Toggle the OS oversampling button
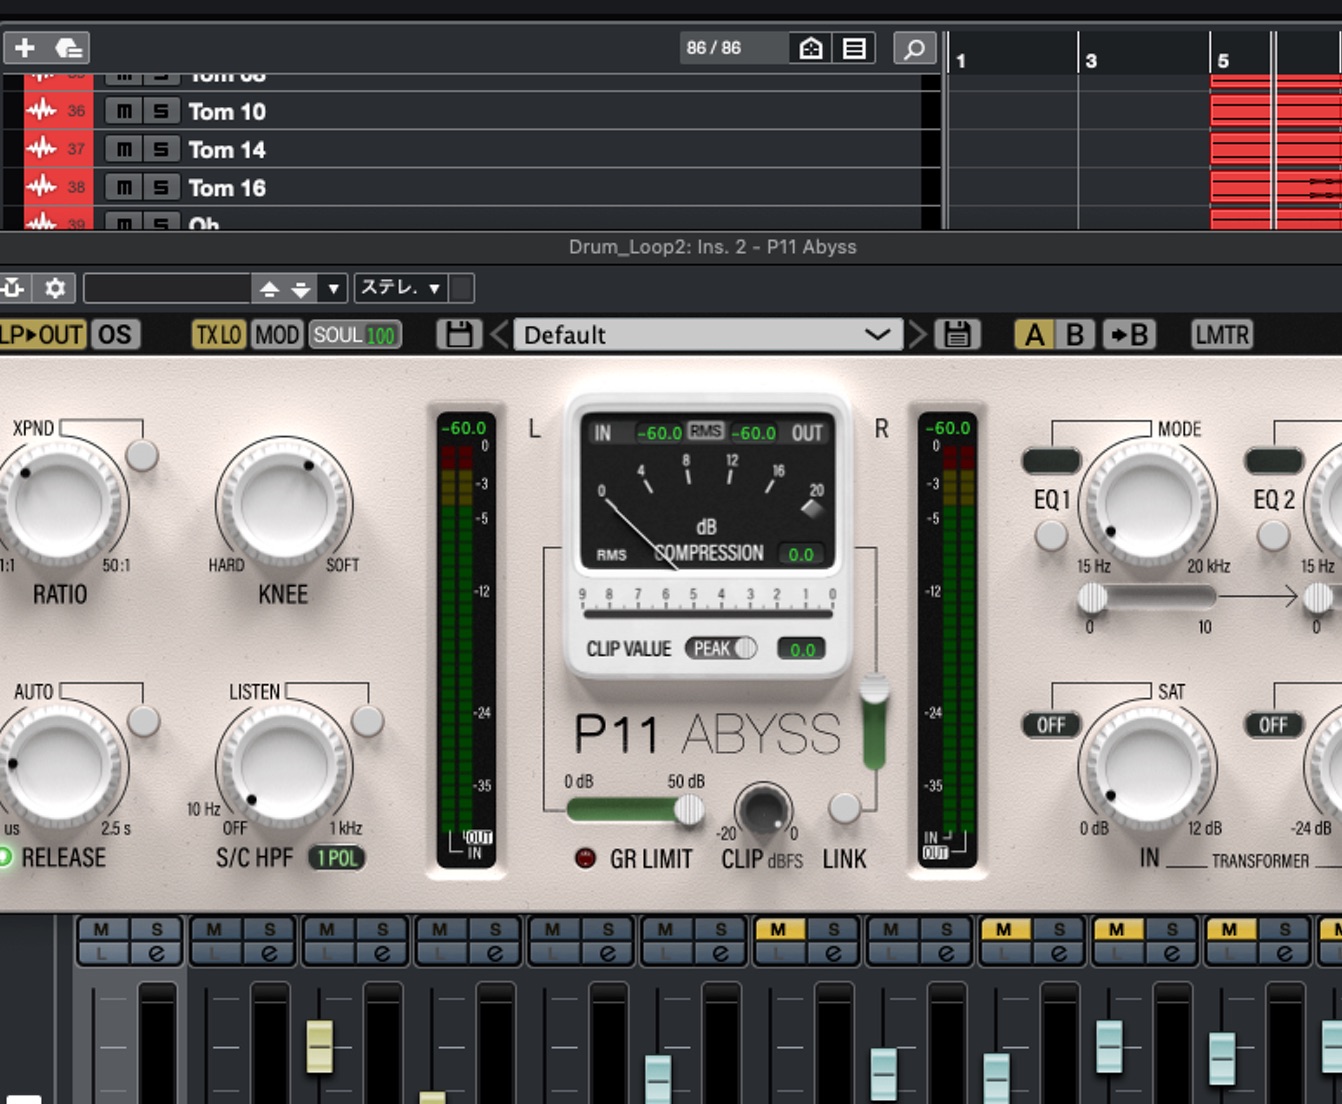 tap(114, 335)
